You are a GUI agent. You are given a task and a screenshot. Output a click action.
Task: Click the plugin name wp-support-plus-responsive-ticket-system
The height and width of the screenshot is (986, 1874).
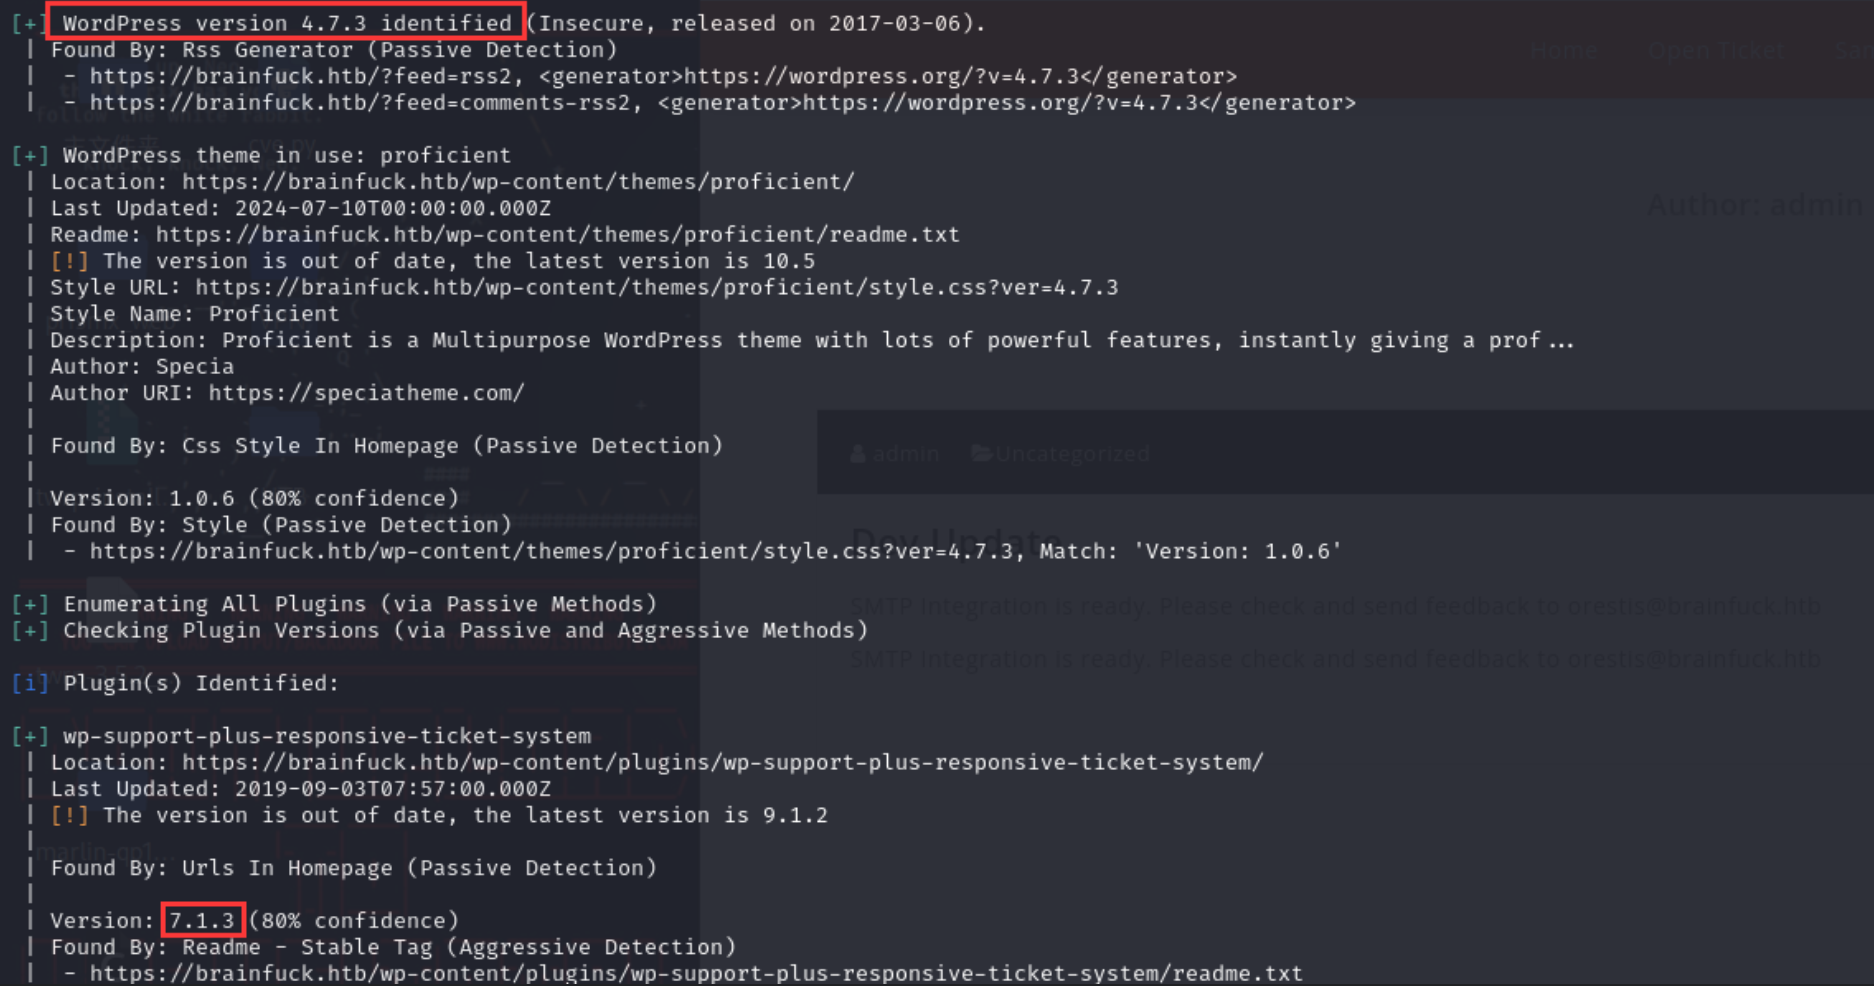click(x=327, y=737)
